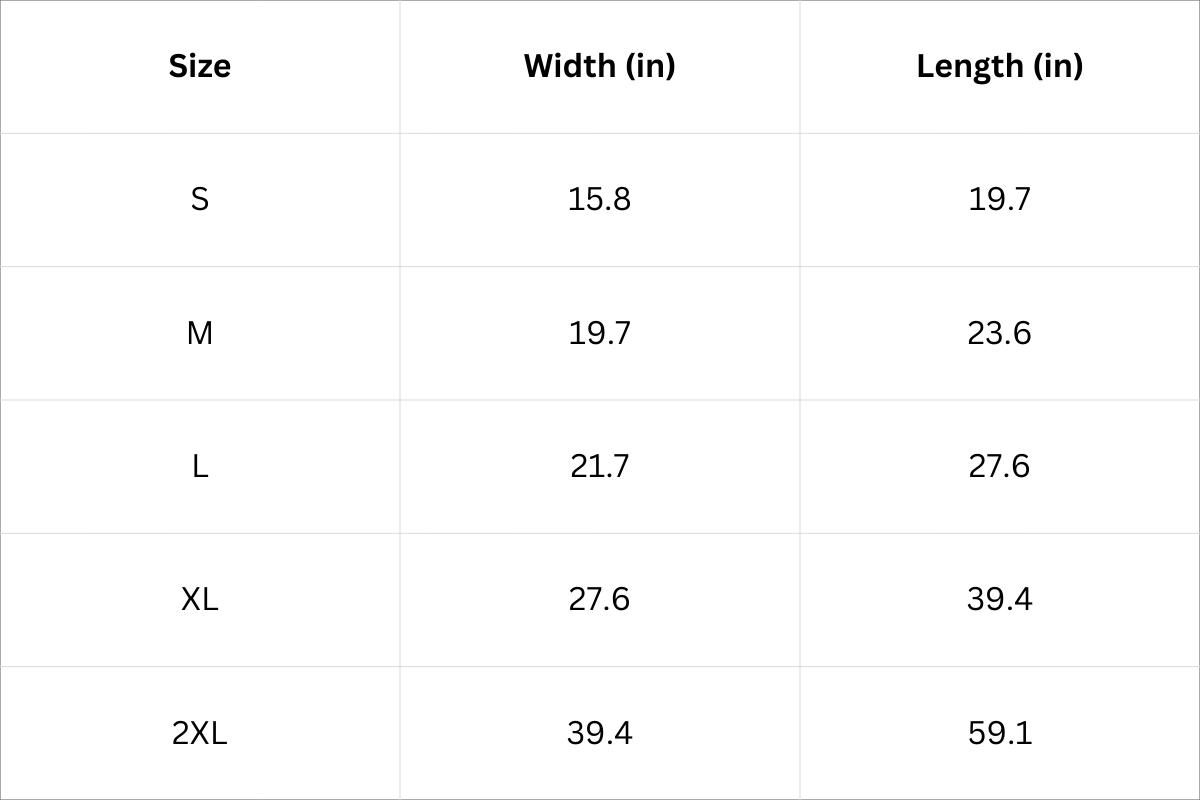Click length value 23.6 for size M
Image resolution: width=1200 pixels, height=800 pixels.
[x=999, y=332]
